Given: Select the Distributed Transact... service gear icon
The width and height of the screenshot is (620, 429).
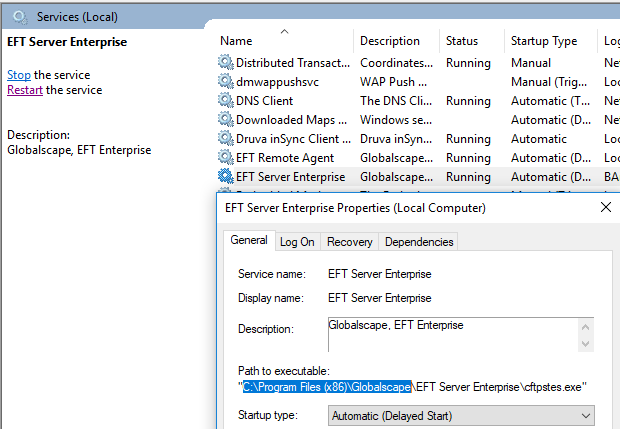Looking at the screenshot, I should tap(225, 62).
